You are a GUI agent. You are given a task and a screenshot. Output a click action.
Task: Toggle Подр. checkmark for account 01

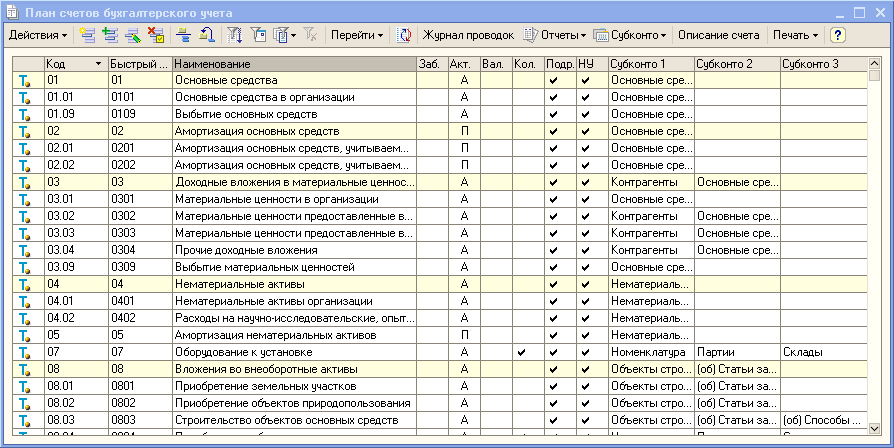coord(553,79)
